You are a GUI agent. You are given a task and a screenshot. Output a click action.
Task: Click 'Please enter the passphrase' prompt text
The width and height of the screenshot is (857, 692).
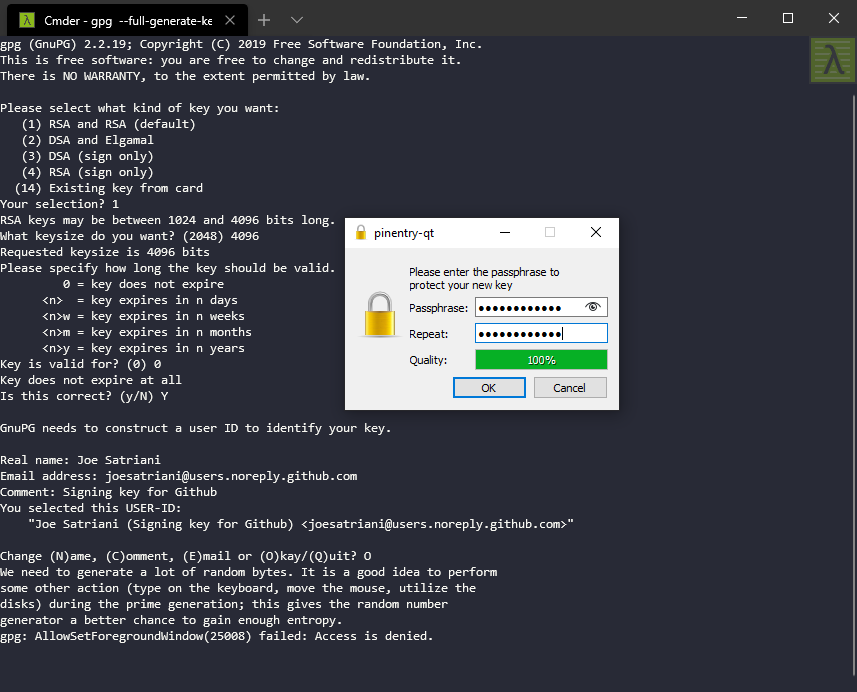click(484, 278)
